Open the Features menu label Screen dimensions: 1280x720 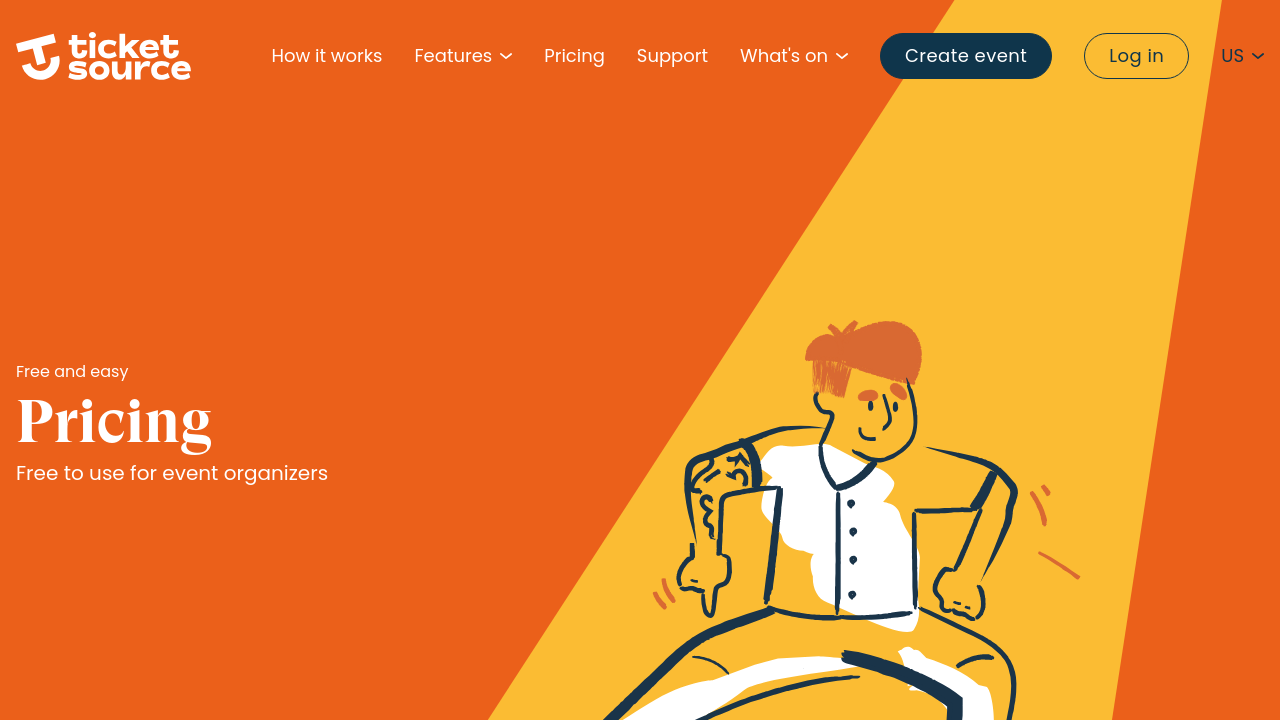453,56
